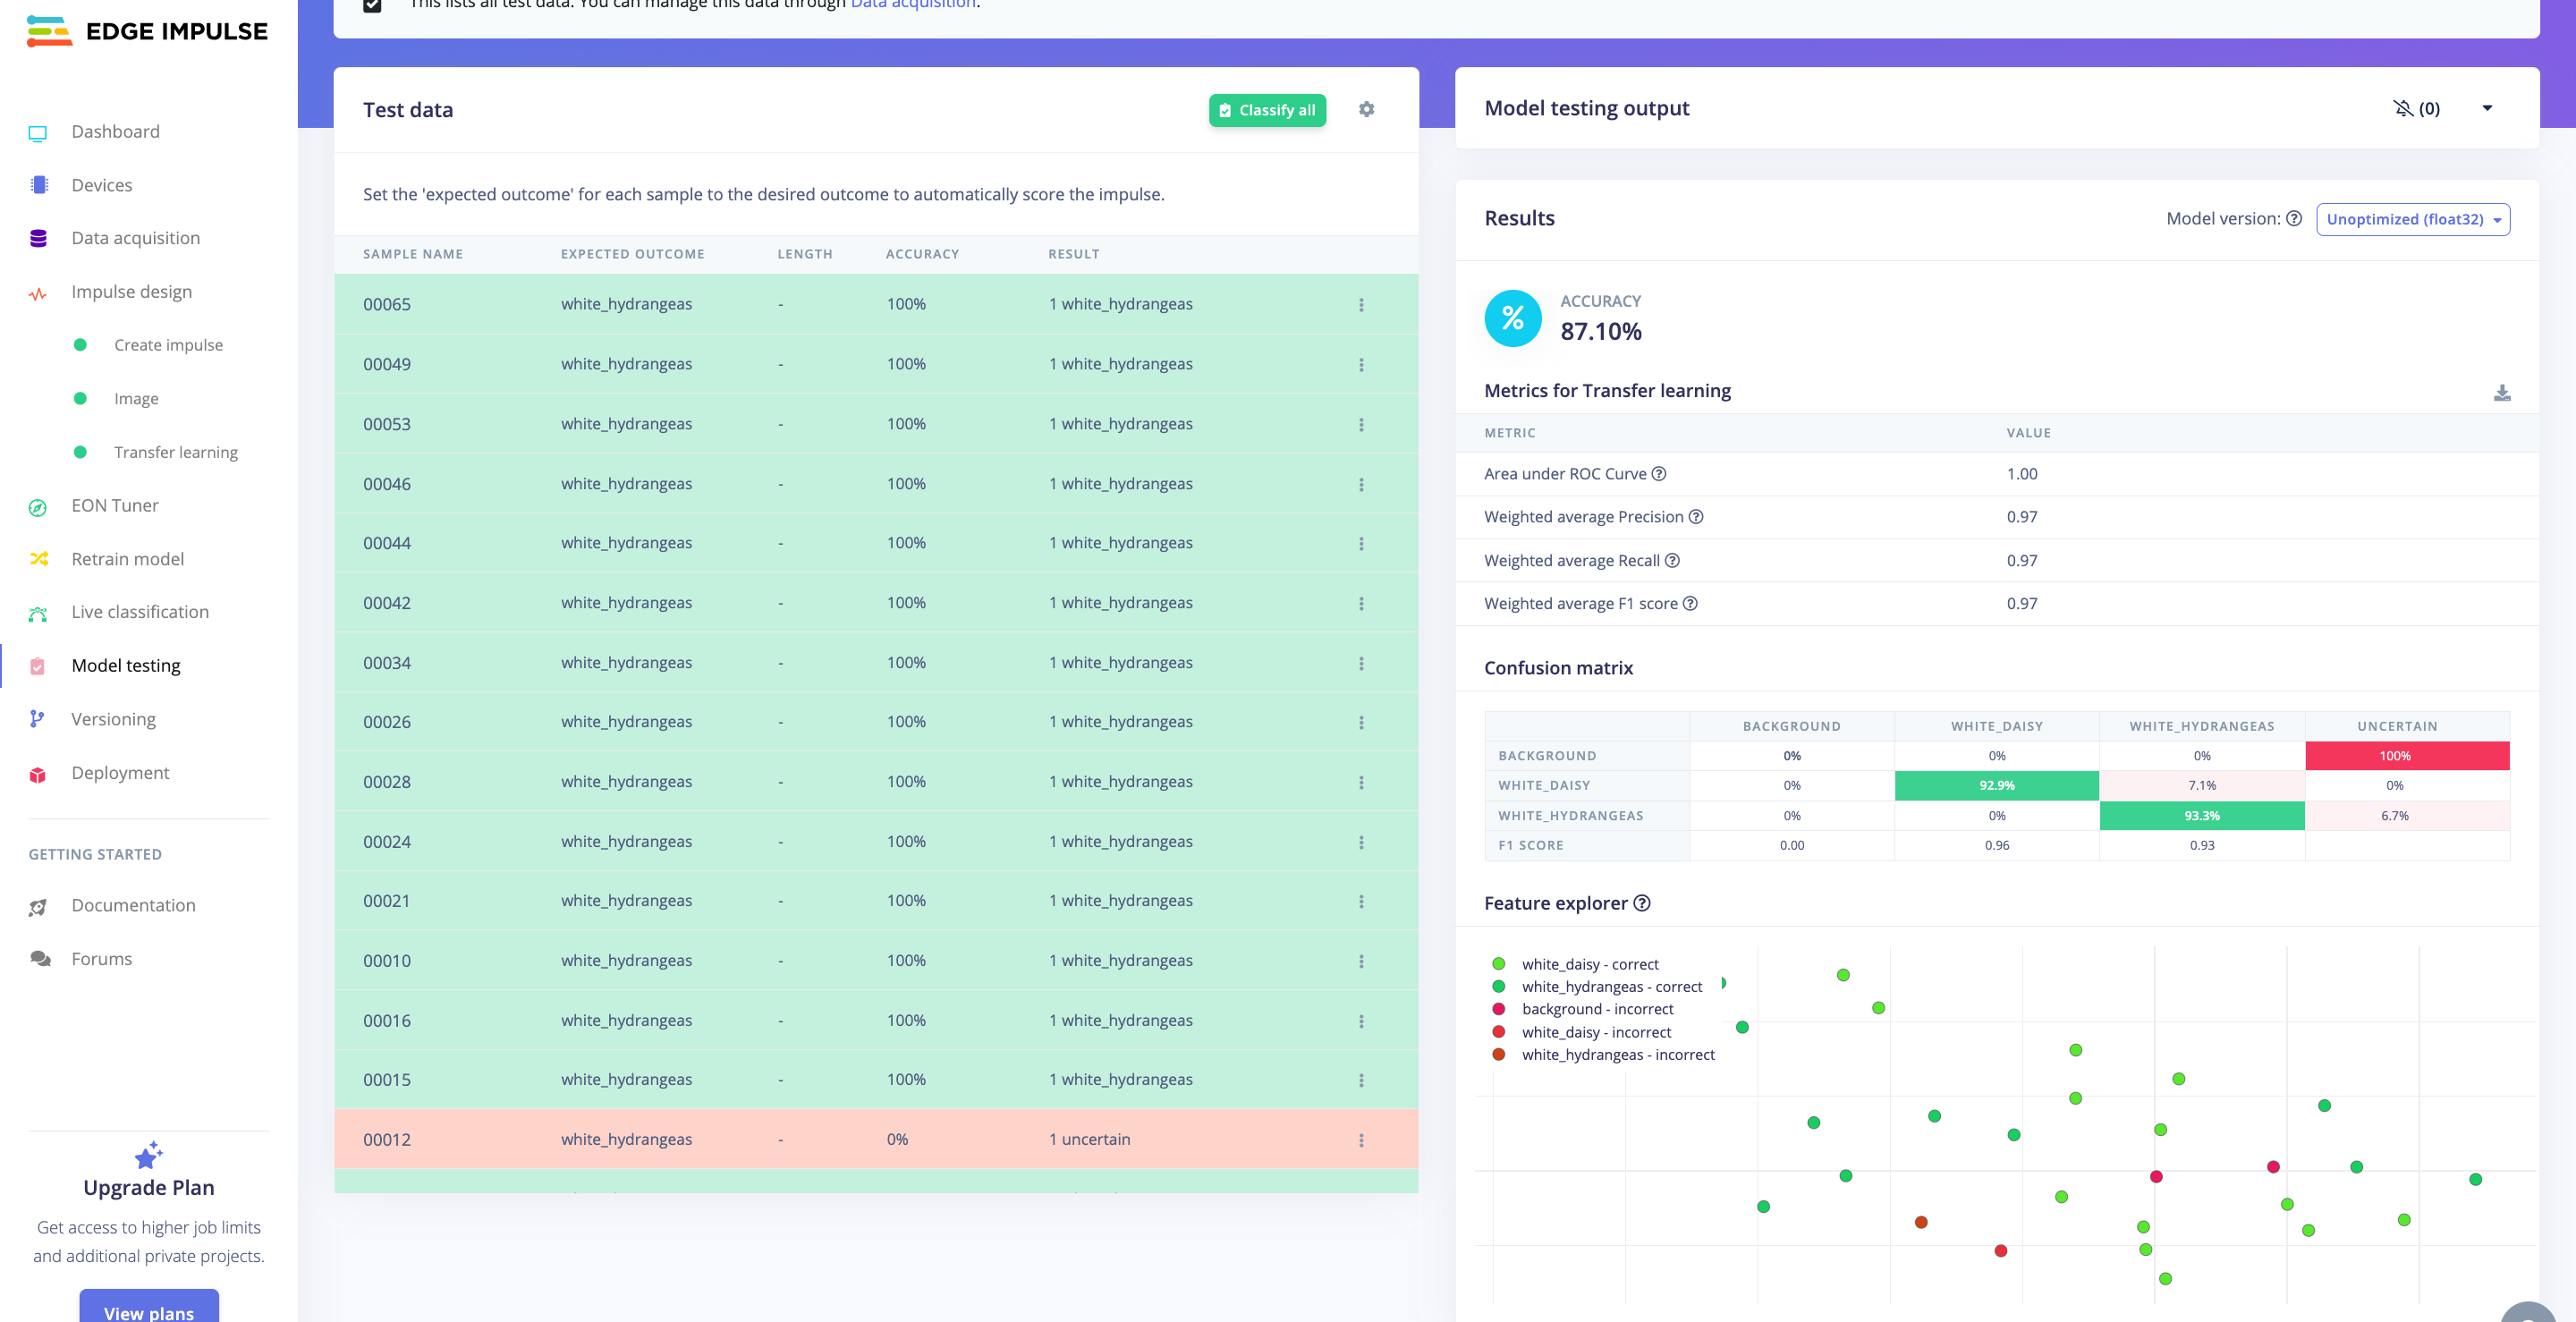Open row menu for sample 00028
The width and height of the screenshot is (2576, 1322).
(1360, 783)
